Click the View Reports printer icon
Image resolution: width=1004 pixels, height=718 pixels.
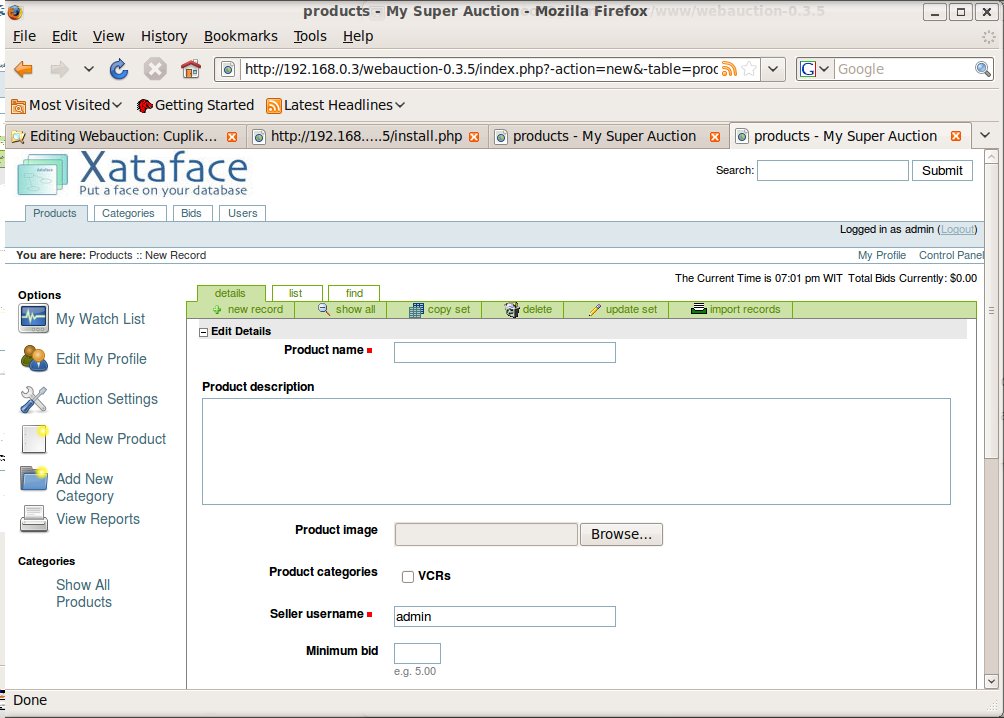click(34, 519)
